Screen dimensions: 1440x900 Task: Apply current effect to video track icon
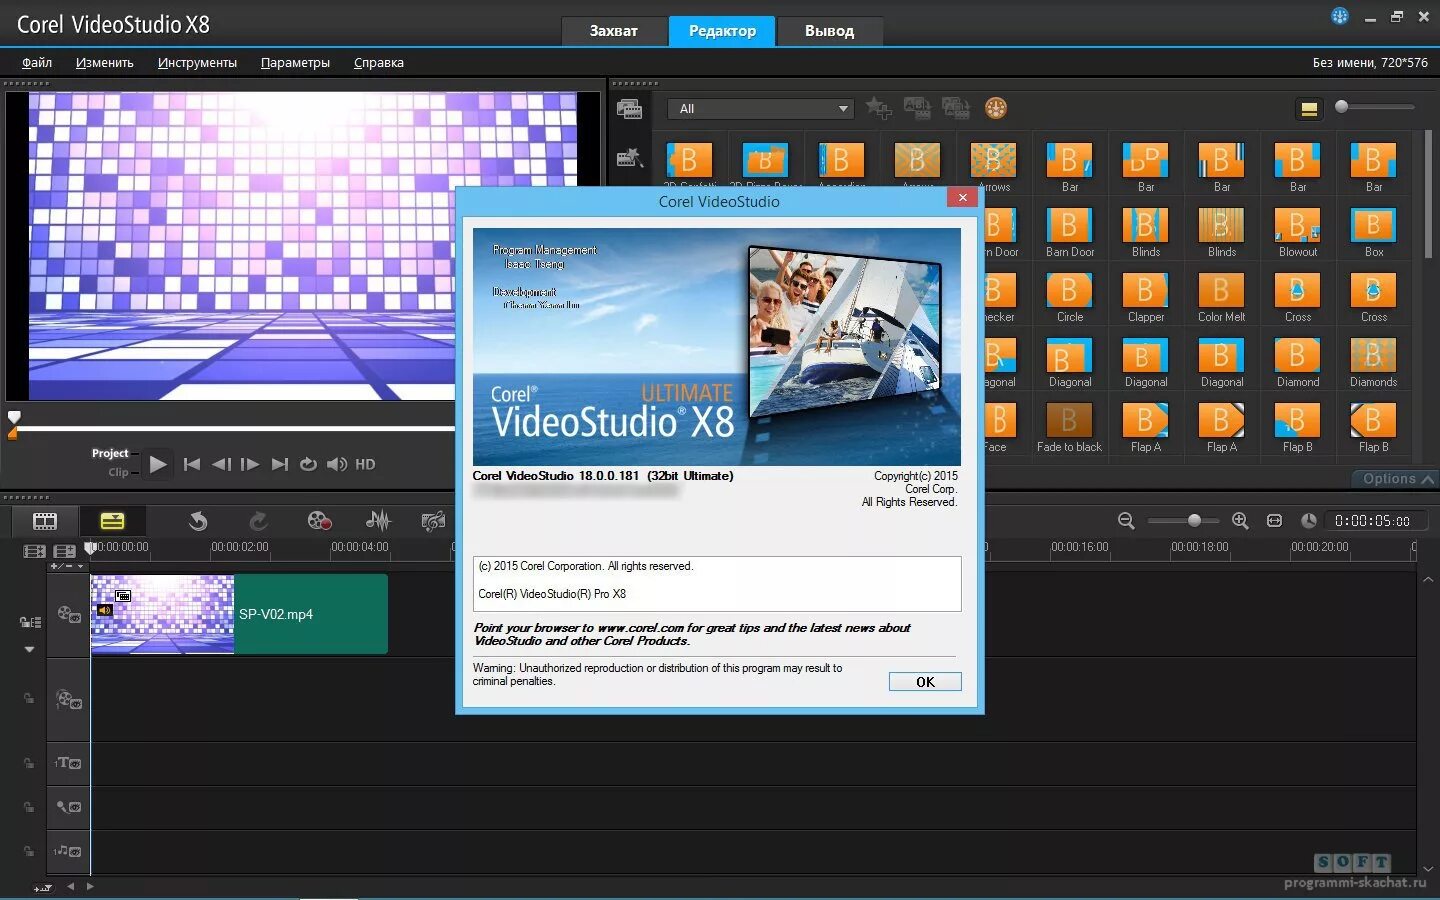(916, 108)
